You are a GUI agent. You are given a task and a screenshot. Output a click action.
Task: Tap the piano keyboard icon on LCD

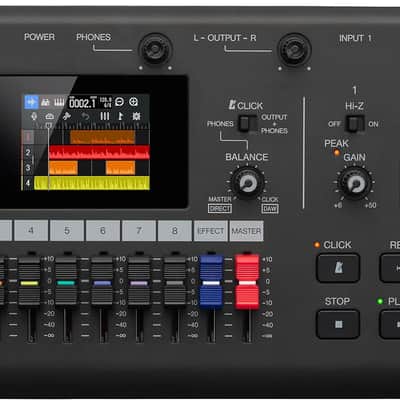click(59, 102)
